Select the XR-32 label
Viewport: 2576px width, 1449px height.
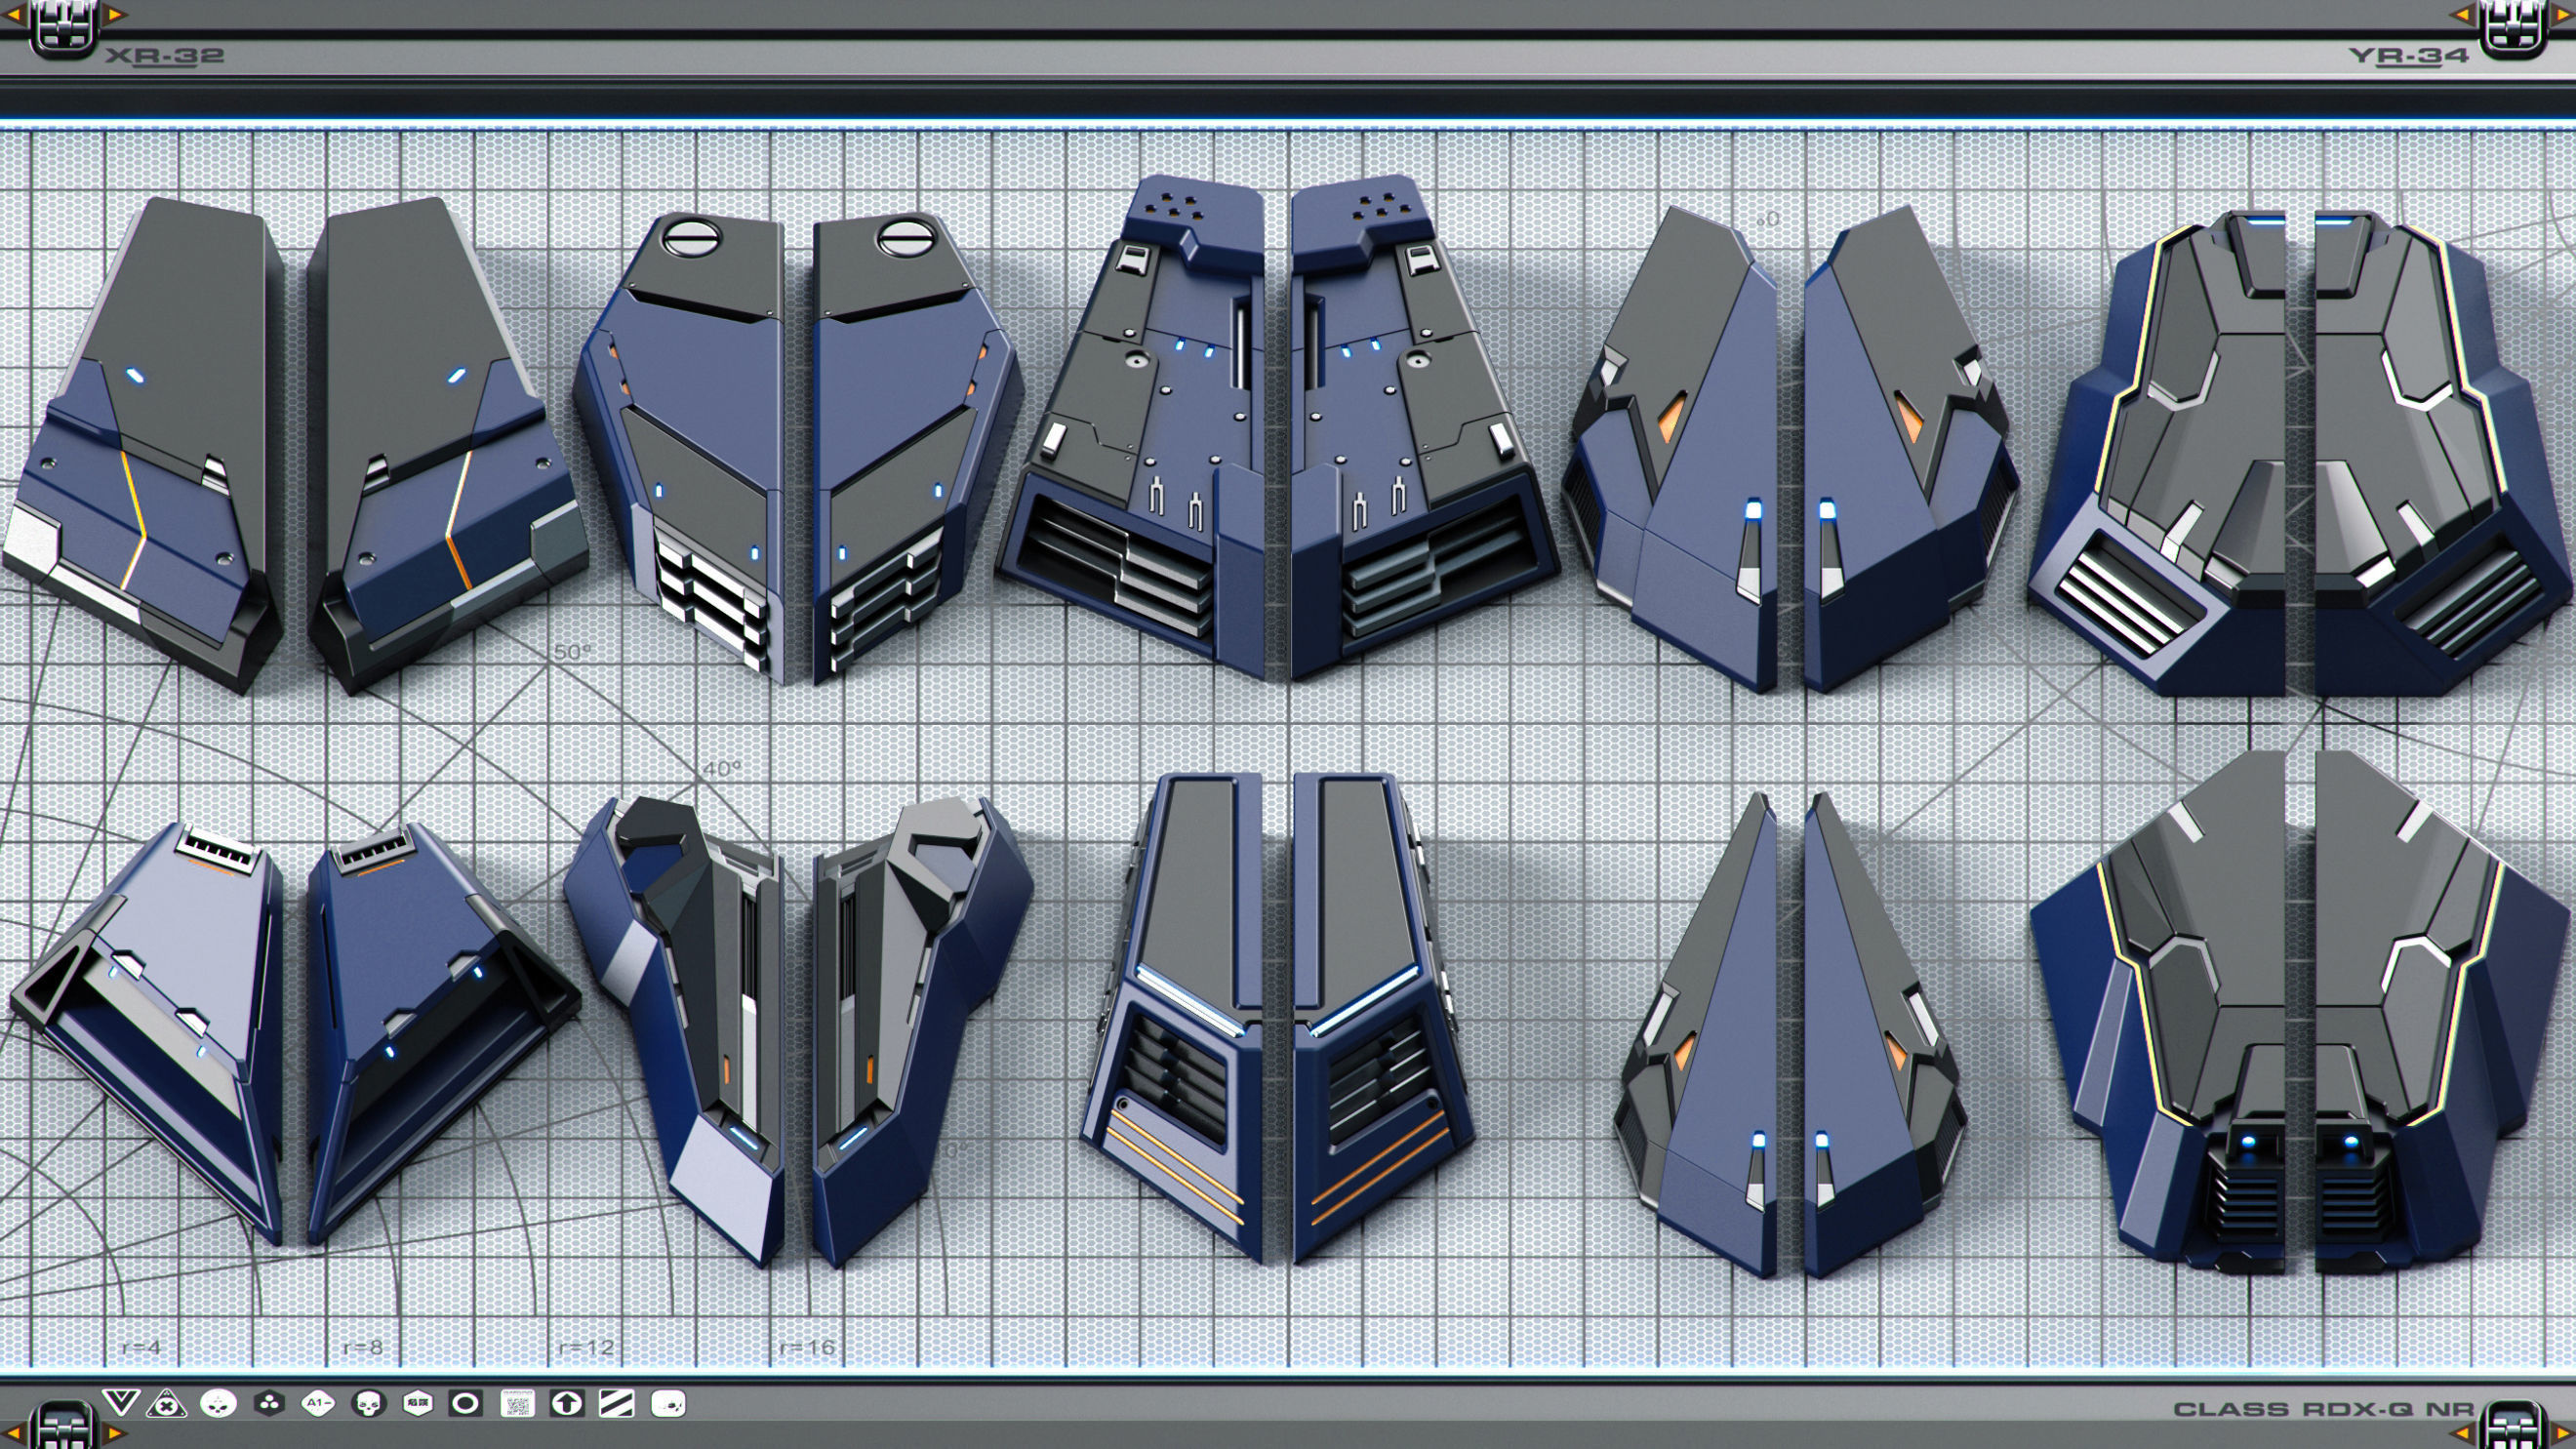(165, 56)
